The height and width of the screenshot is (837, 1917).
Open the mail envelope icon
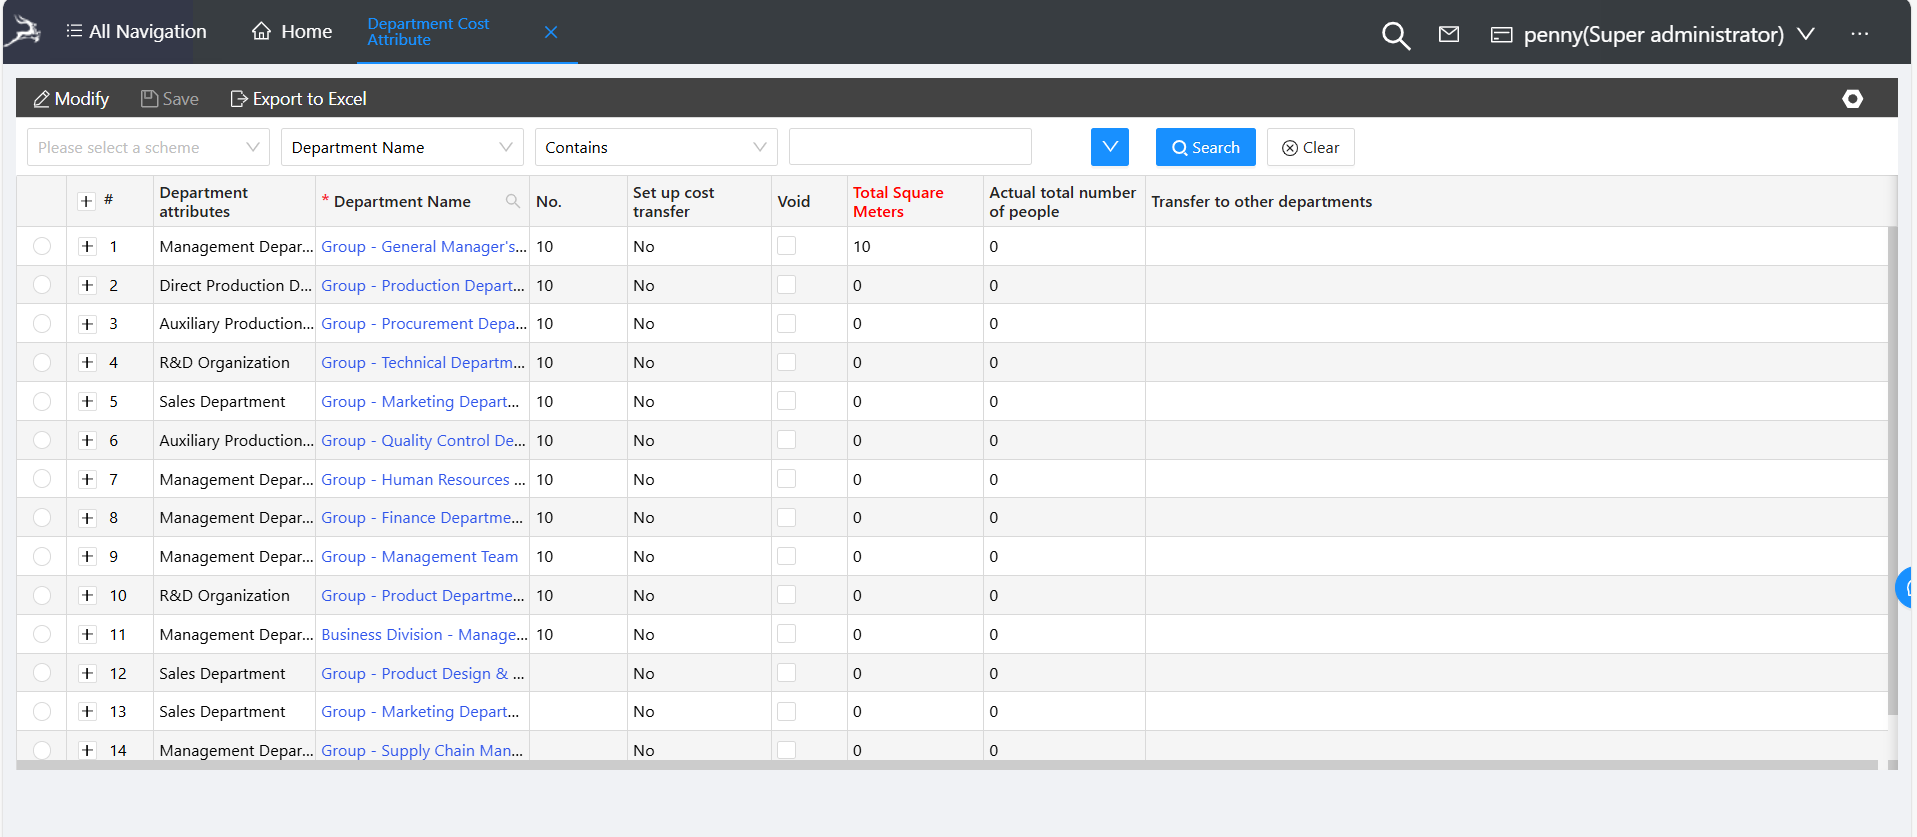1448,35
